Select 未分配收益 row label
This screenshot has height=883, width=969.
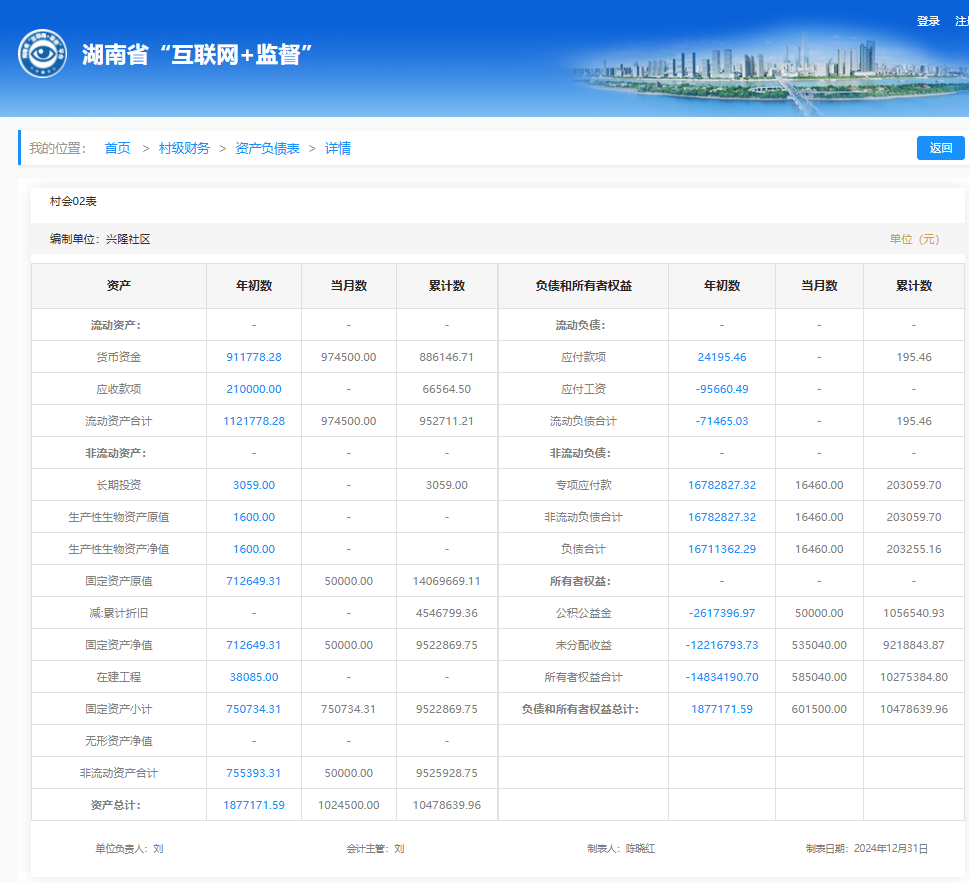(583, 645)
